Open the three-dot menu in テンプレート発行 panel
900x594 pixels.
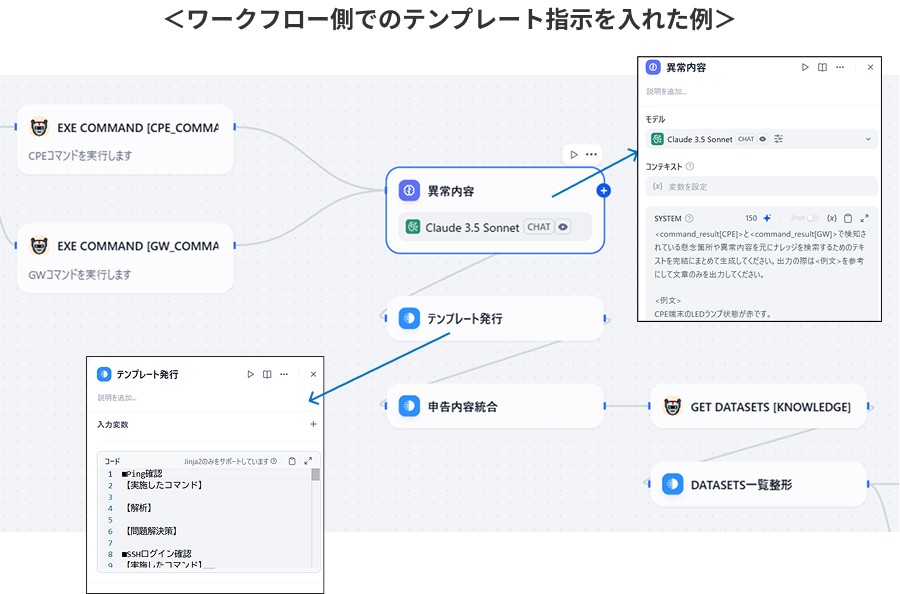point(285,374)
